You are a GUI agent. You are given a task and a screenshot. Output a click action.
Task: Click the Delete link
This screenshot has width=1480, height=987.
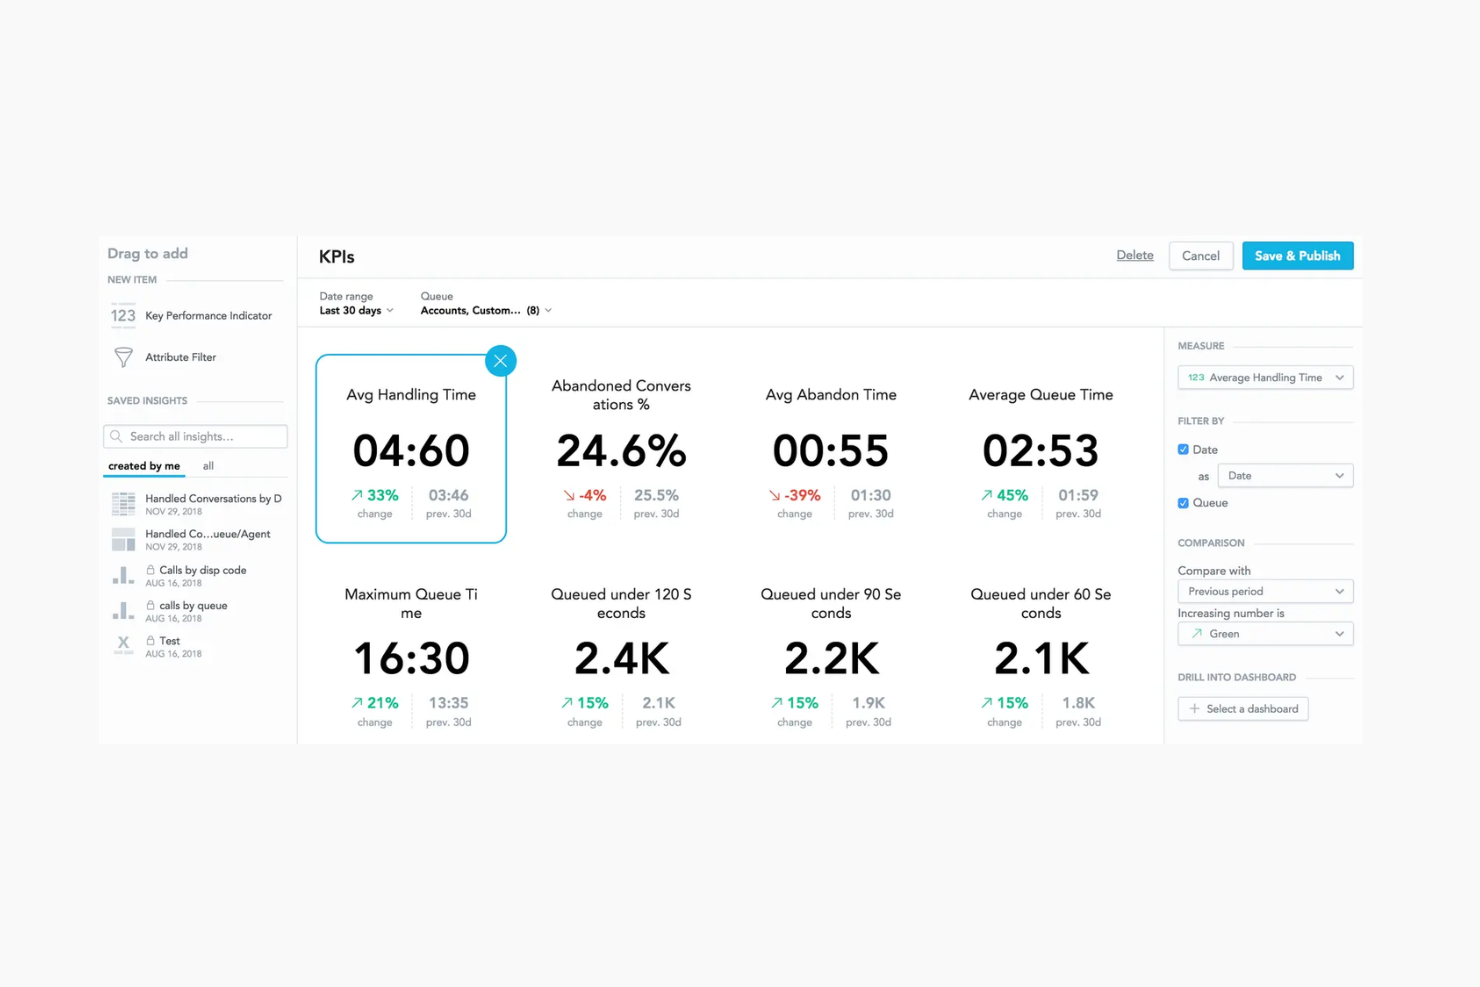[x=1135, y=256]
